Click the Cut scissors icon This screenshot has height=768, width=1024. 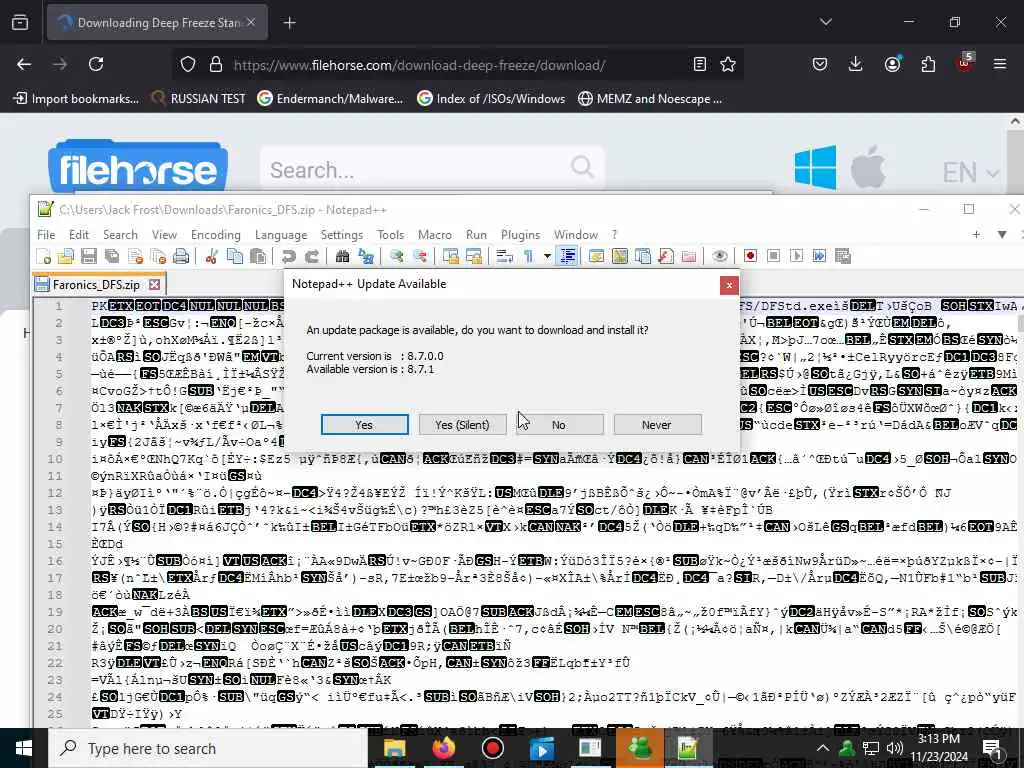(x=211, y=256)
